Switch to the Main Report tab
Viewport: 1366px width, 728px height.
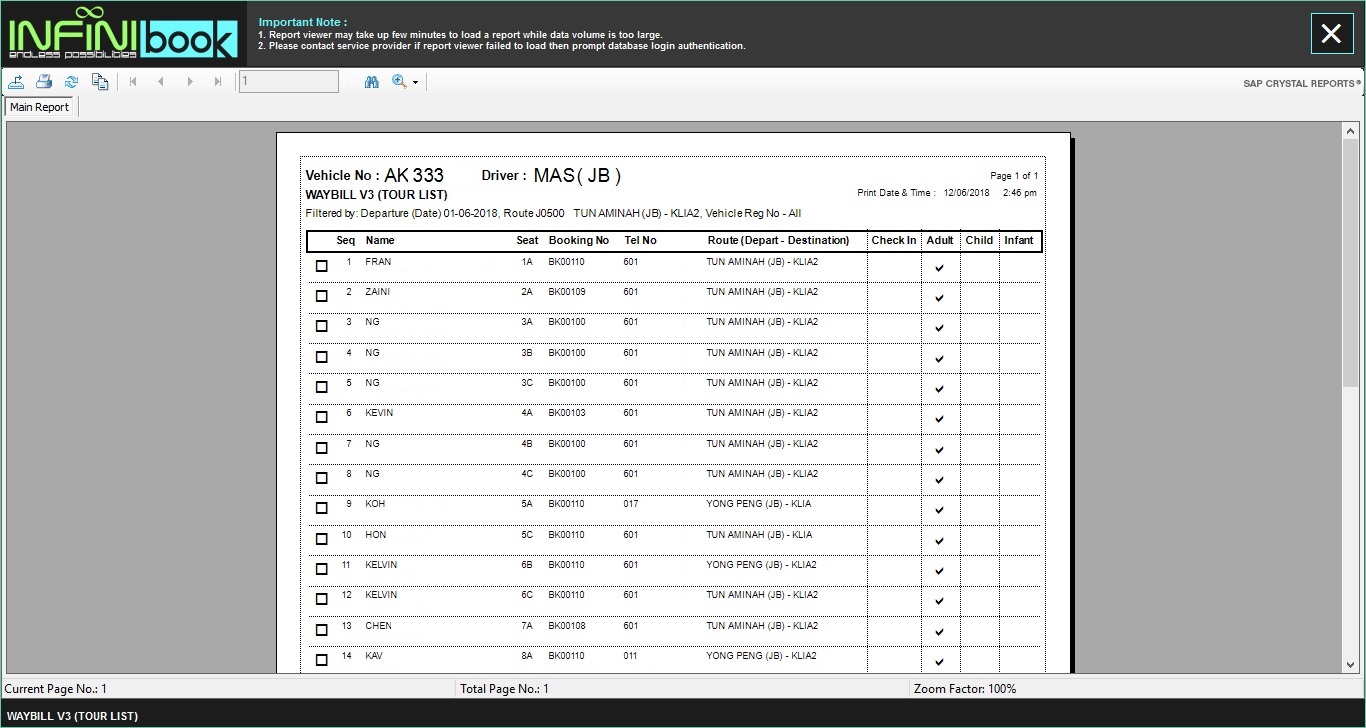pyautogui.click(x=40, y=107)
